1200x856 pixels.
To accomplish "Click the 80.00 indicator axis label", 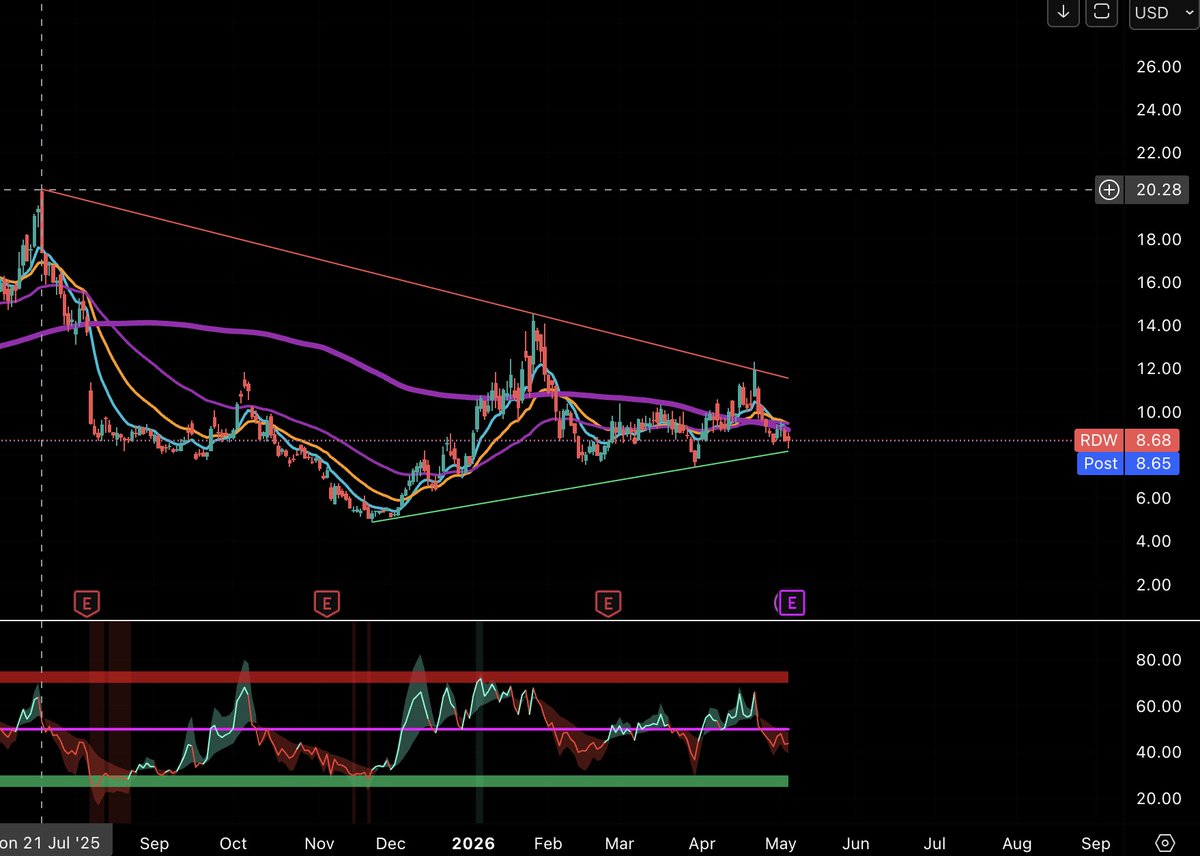I will 1158,660.
